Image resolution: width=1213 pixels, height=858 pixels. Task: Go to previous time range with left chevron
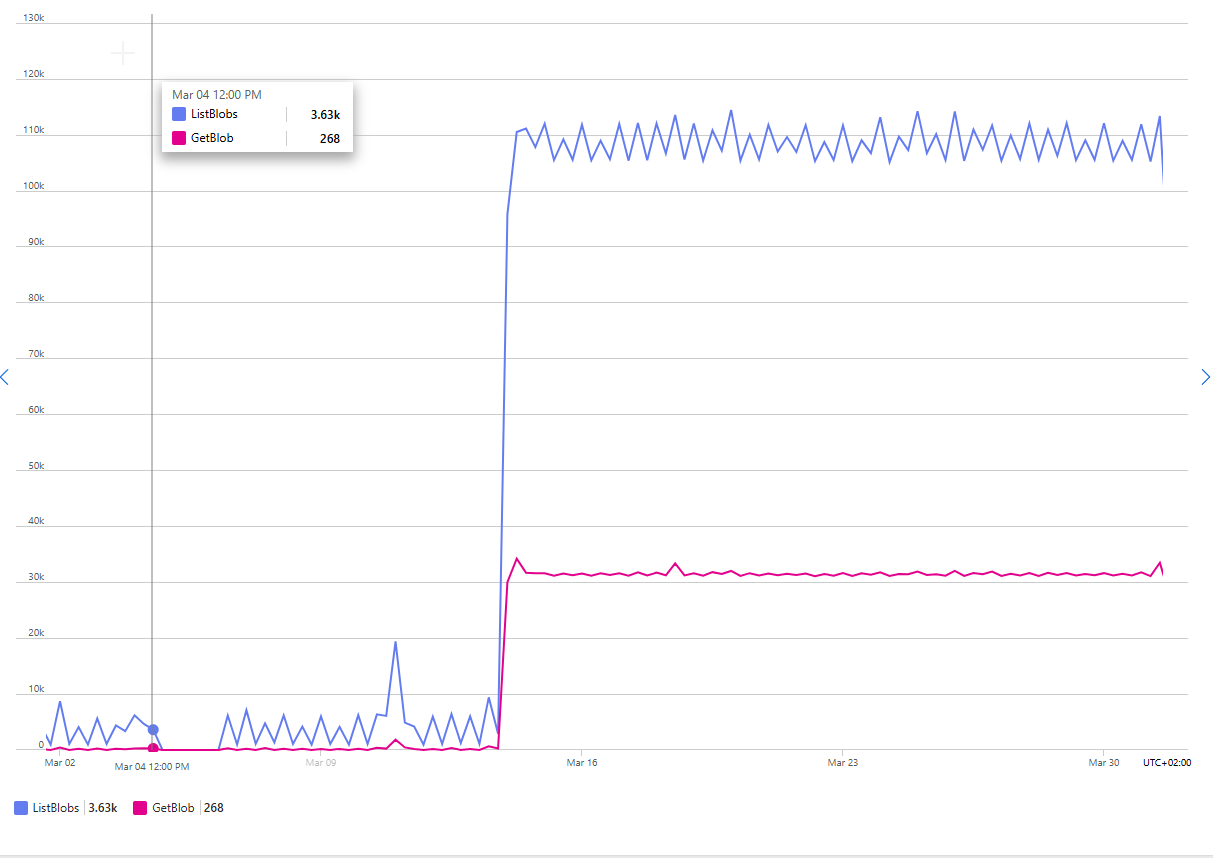(x=5, y=377)
